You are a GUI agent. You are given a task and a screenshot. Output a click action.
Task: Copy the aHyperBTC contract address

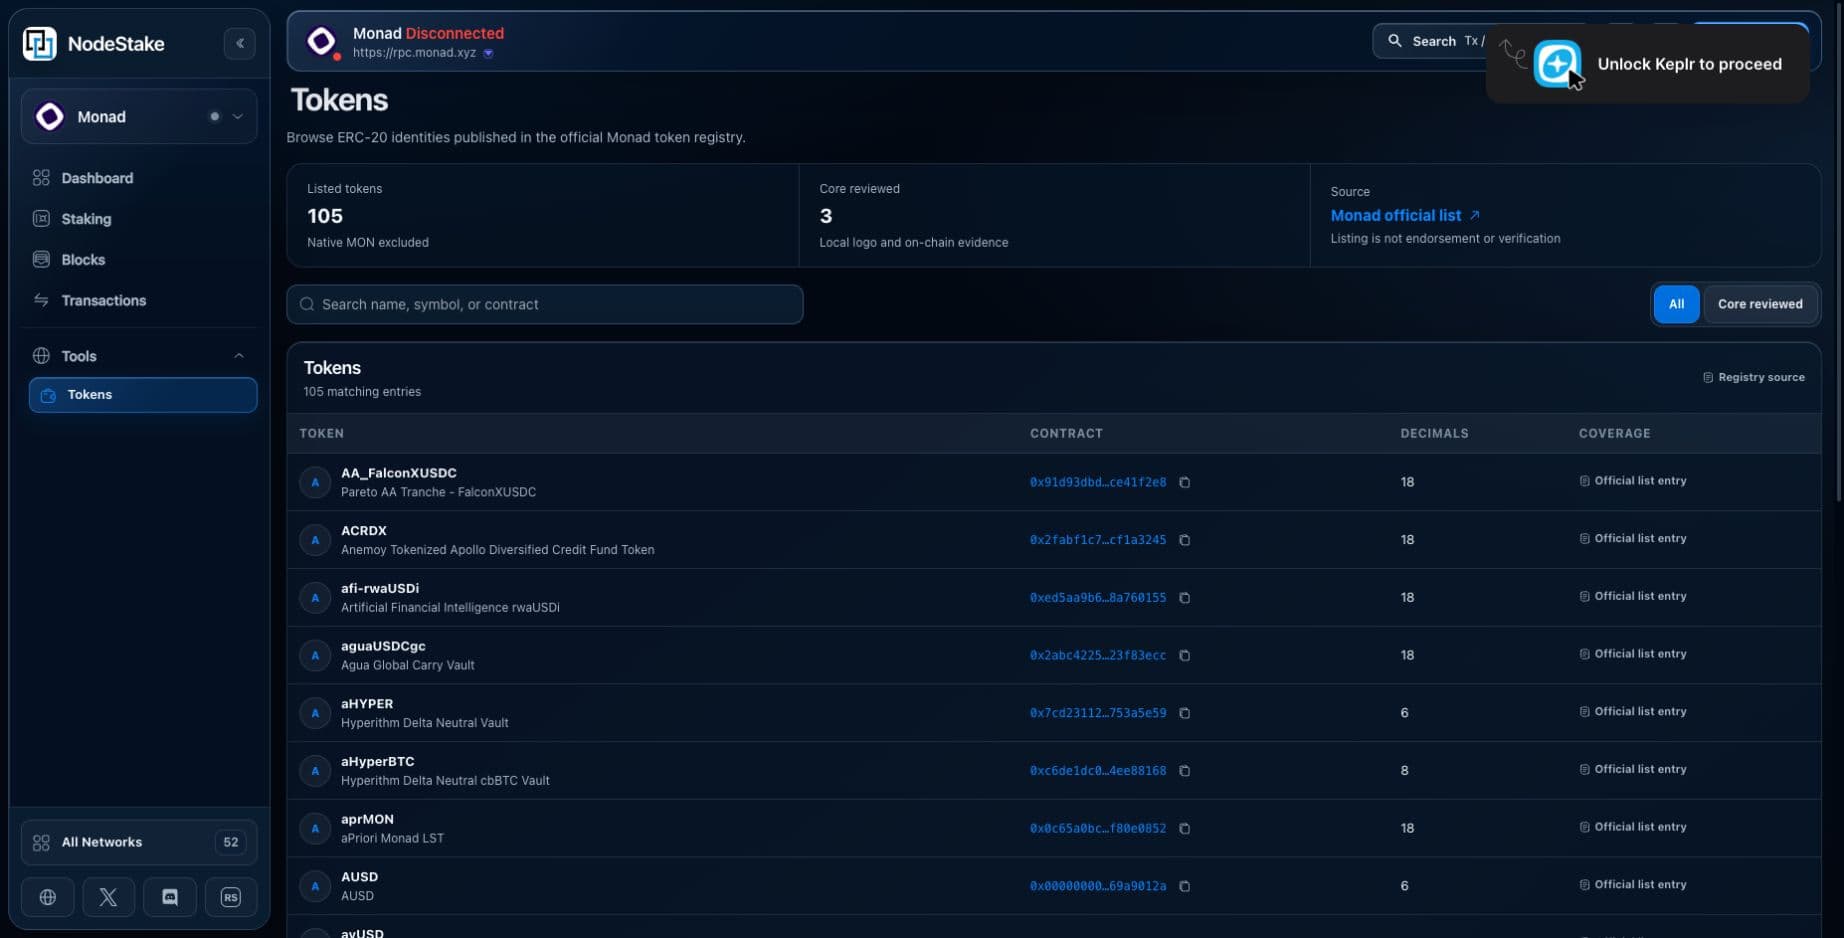coord(1184,771)
